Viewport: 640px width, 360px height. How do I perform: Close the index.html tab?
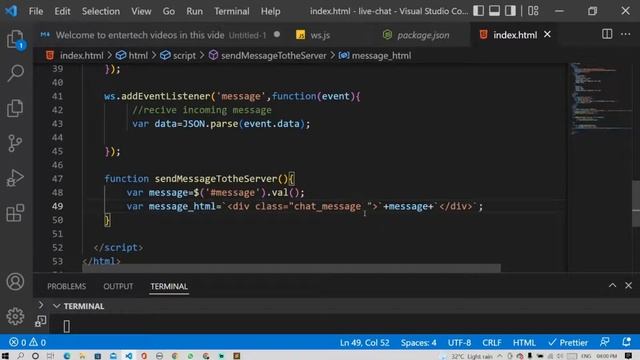tap(547, 35)
